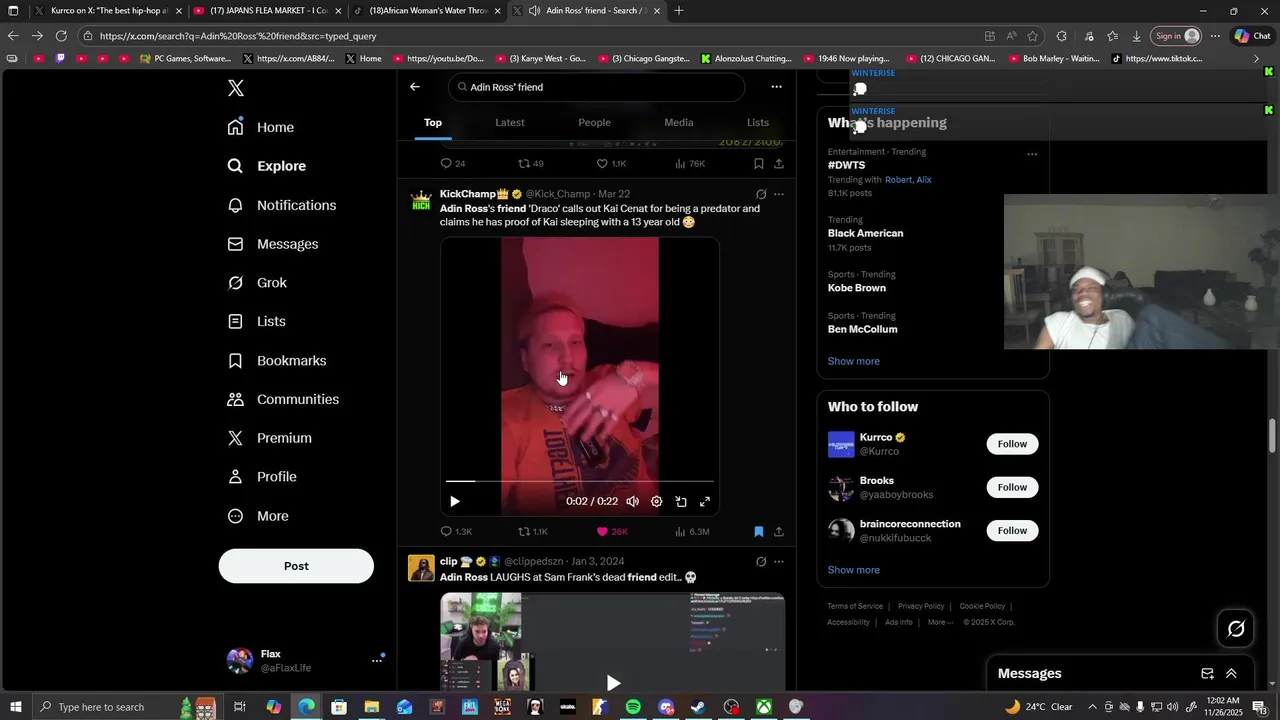Open Flax account switcher menu
The image size is (1280, 720).
pos(306,660)
